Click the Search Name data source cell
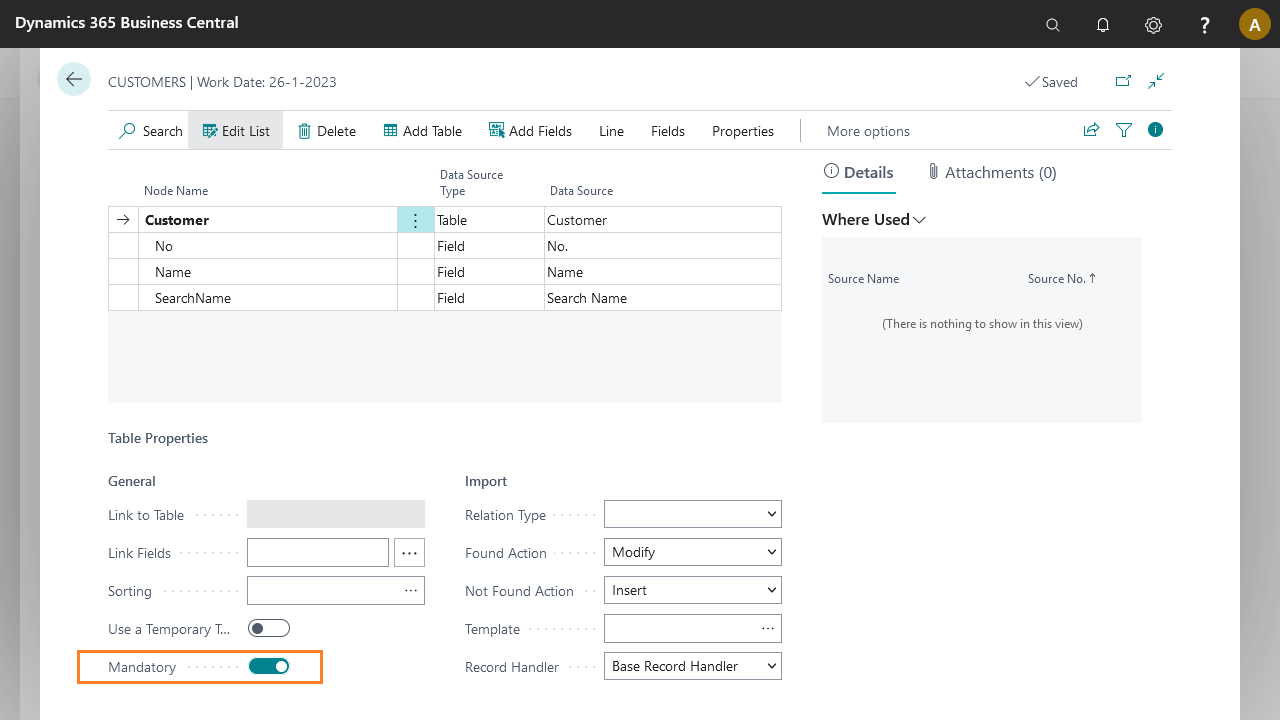Screen dimensions: 1280x720 click(x=663, y=298)
